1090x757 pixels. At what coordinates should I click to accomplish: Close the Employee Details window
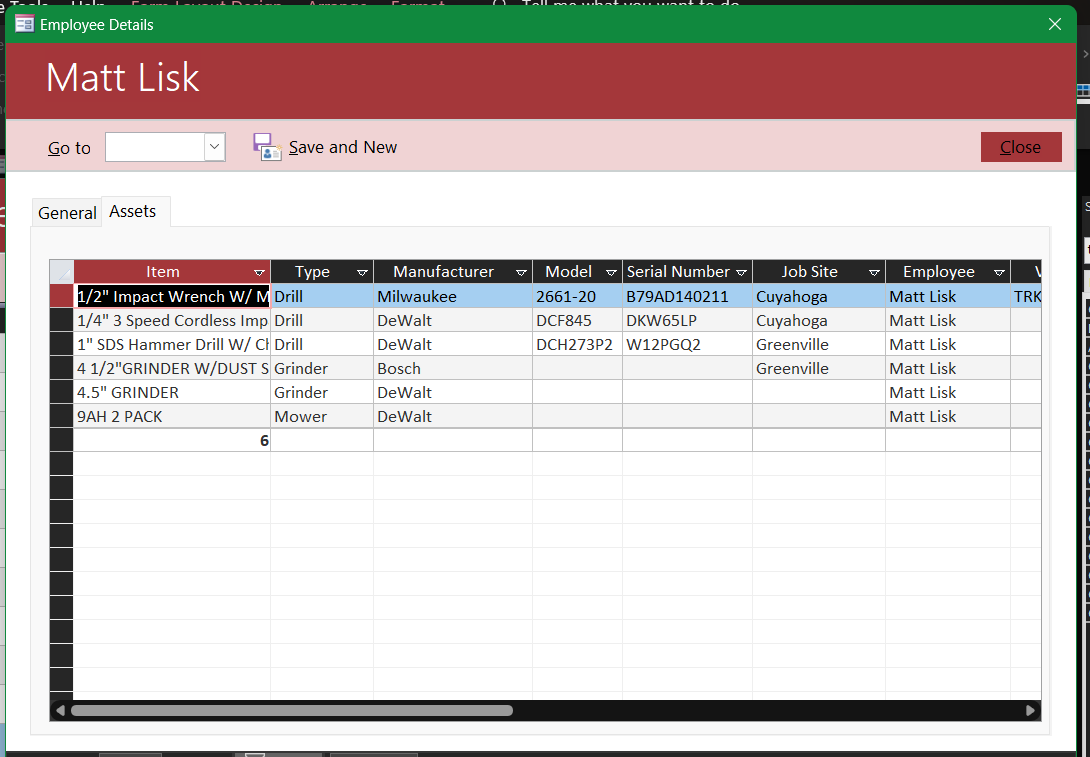(1055, 24)
